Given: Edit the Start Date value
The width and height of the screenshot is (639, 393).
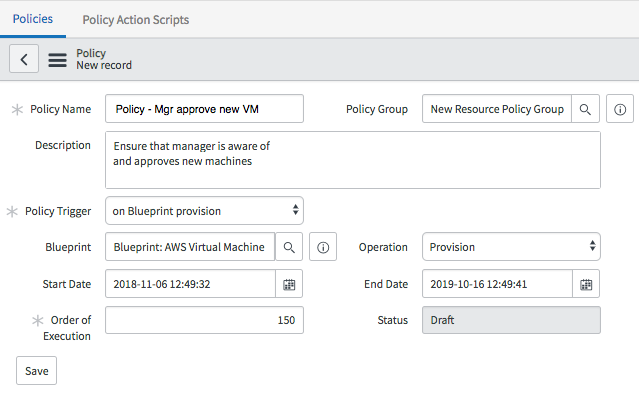Looking at the screenshot, I should tap(190, 284).
